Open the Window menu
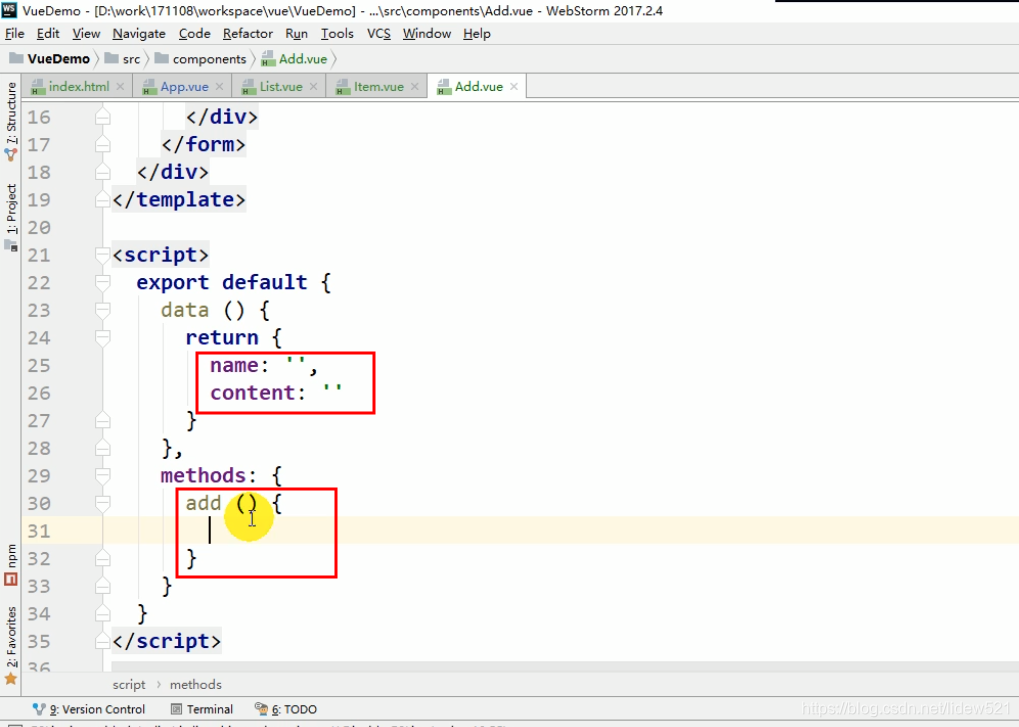The height and width of the screenshot is (727, 1019). (427, 34)
